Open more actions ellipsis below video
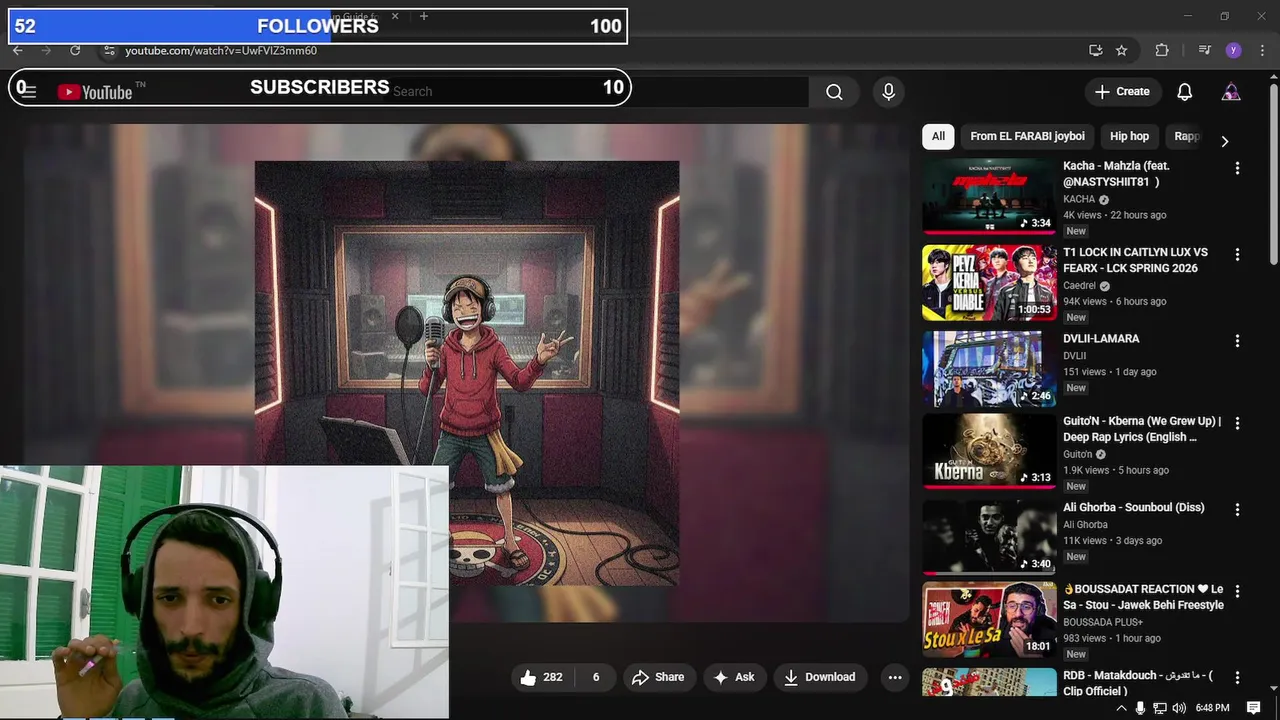The width and height of the screenshot is (1280, 720). click(895, 677)
